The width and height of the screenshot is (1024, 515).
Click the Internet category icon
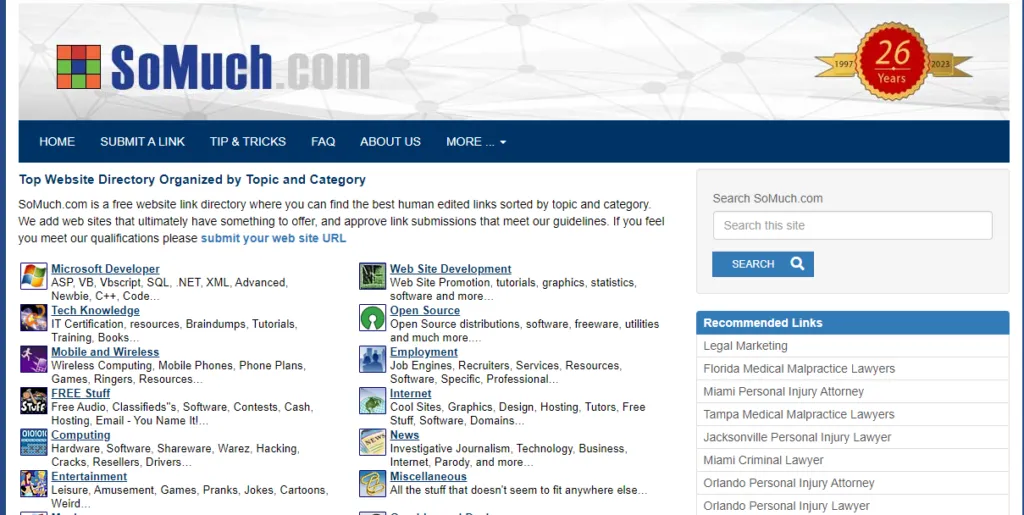tap(372, 400)
